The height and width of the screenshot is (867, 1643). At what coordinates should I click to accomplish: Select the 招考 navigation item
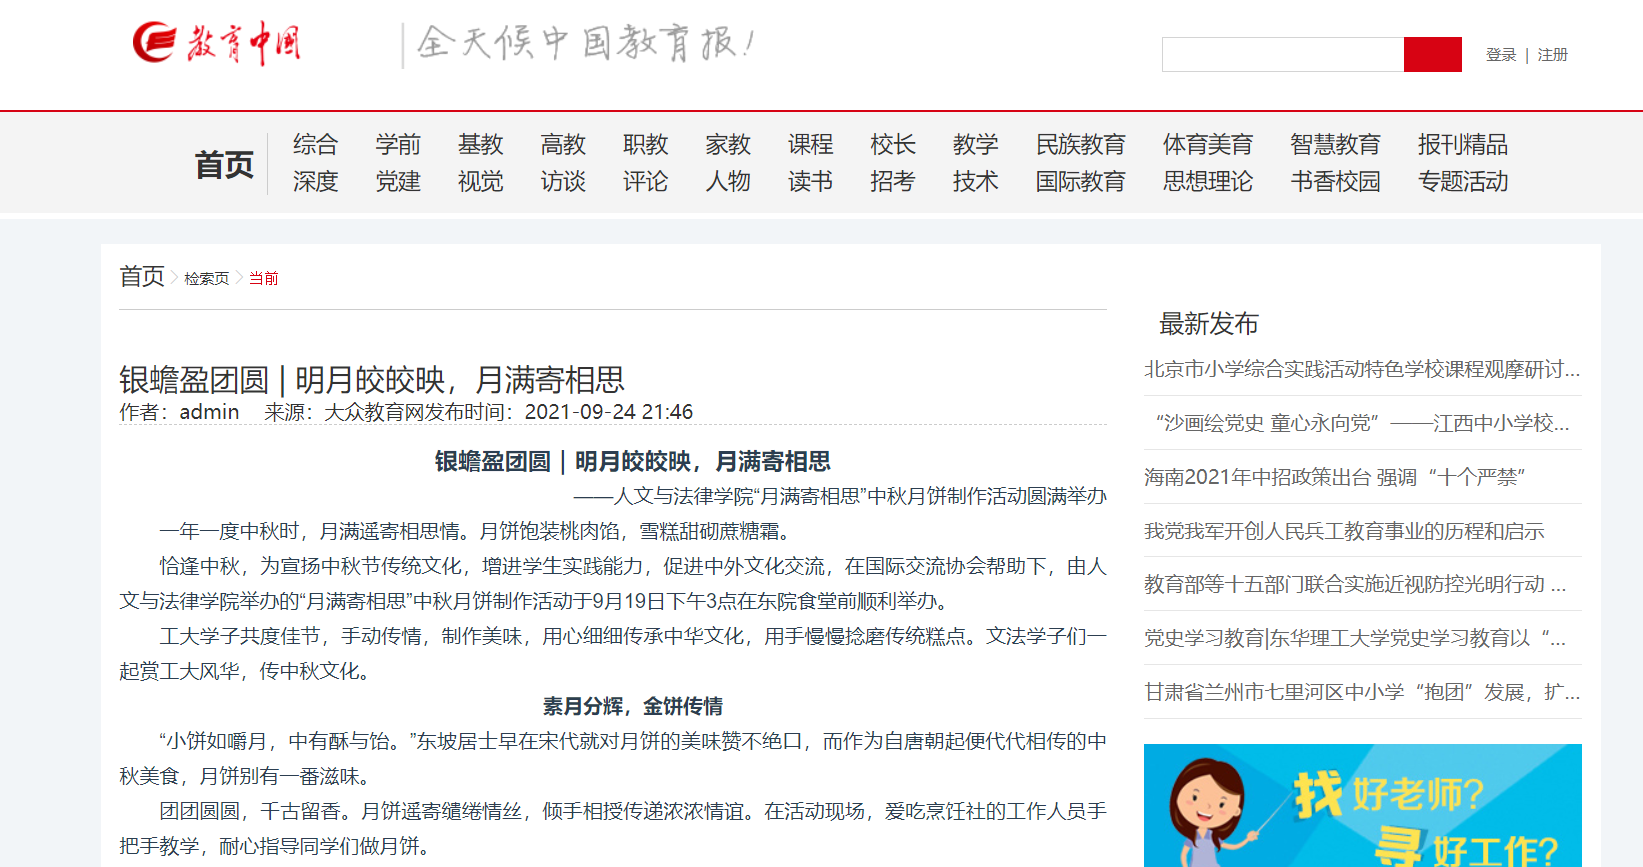[x=892, y=182]
